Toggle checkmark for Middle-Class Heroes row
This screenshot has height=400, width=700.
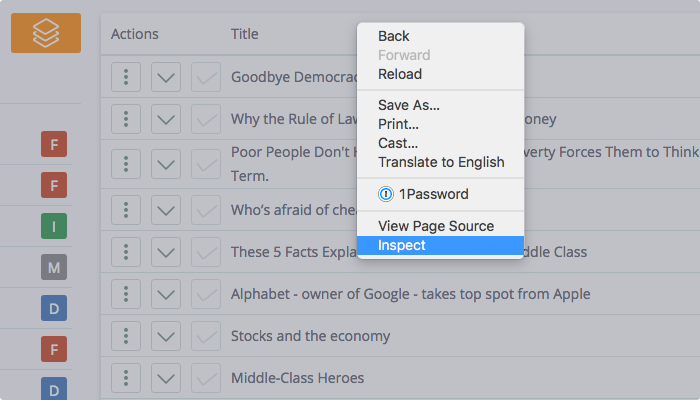coord(206,378)
